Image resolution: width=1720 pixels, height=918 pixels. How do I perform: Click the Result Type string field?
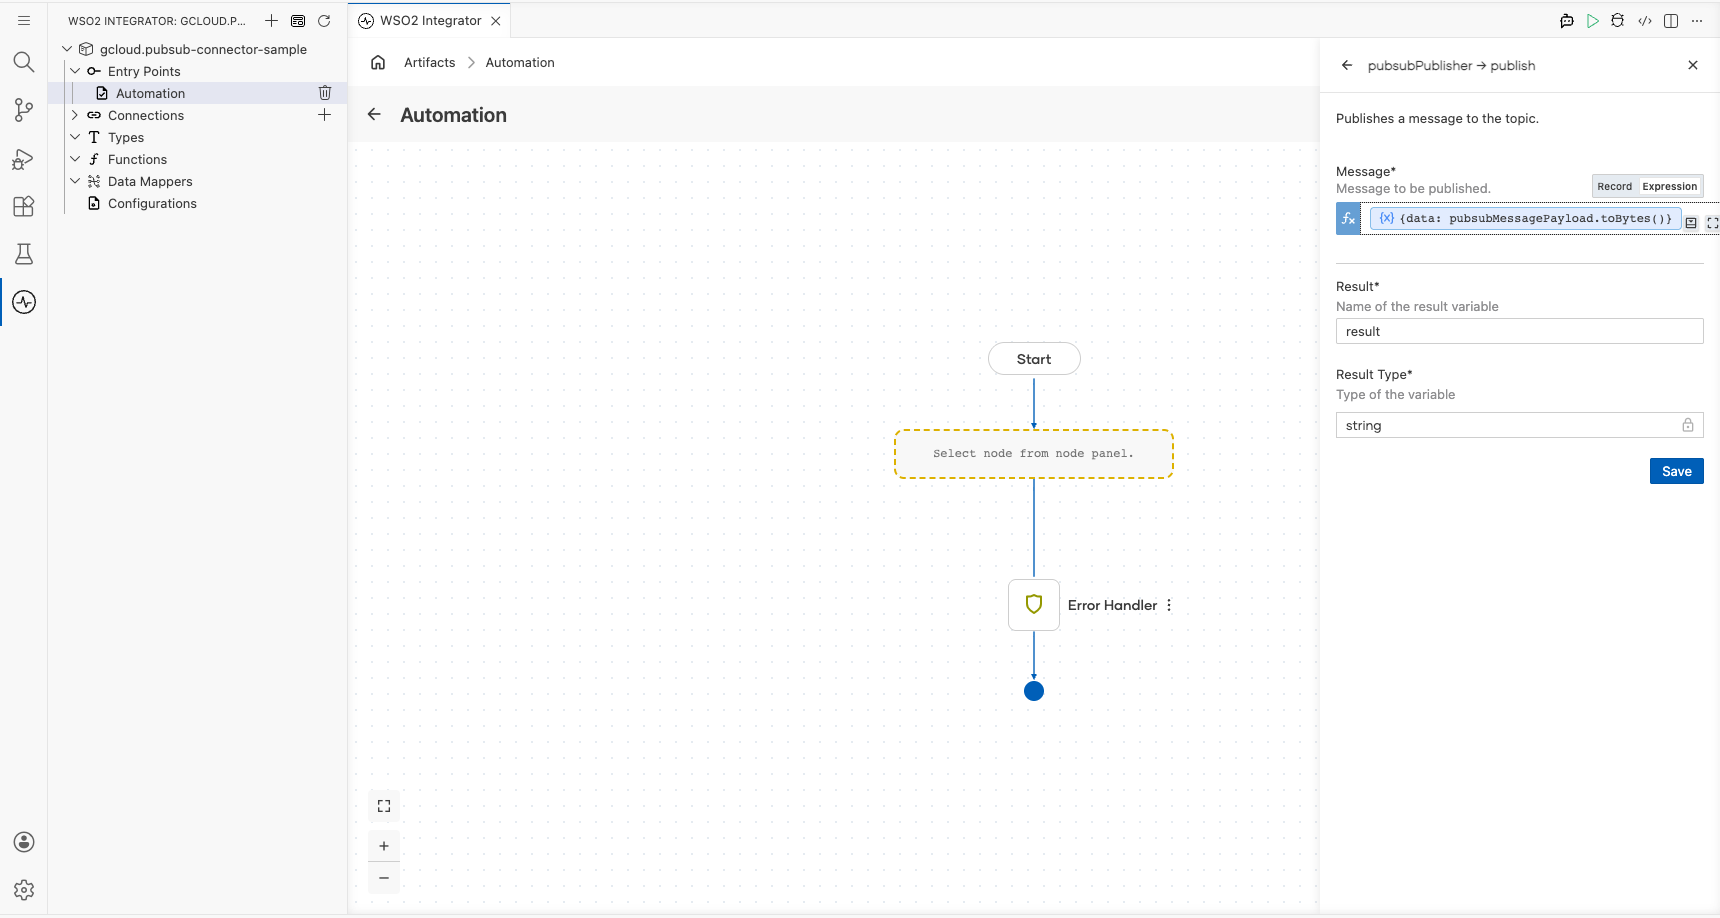(1519, 425)
